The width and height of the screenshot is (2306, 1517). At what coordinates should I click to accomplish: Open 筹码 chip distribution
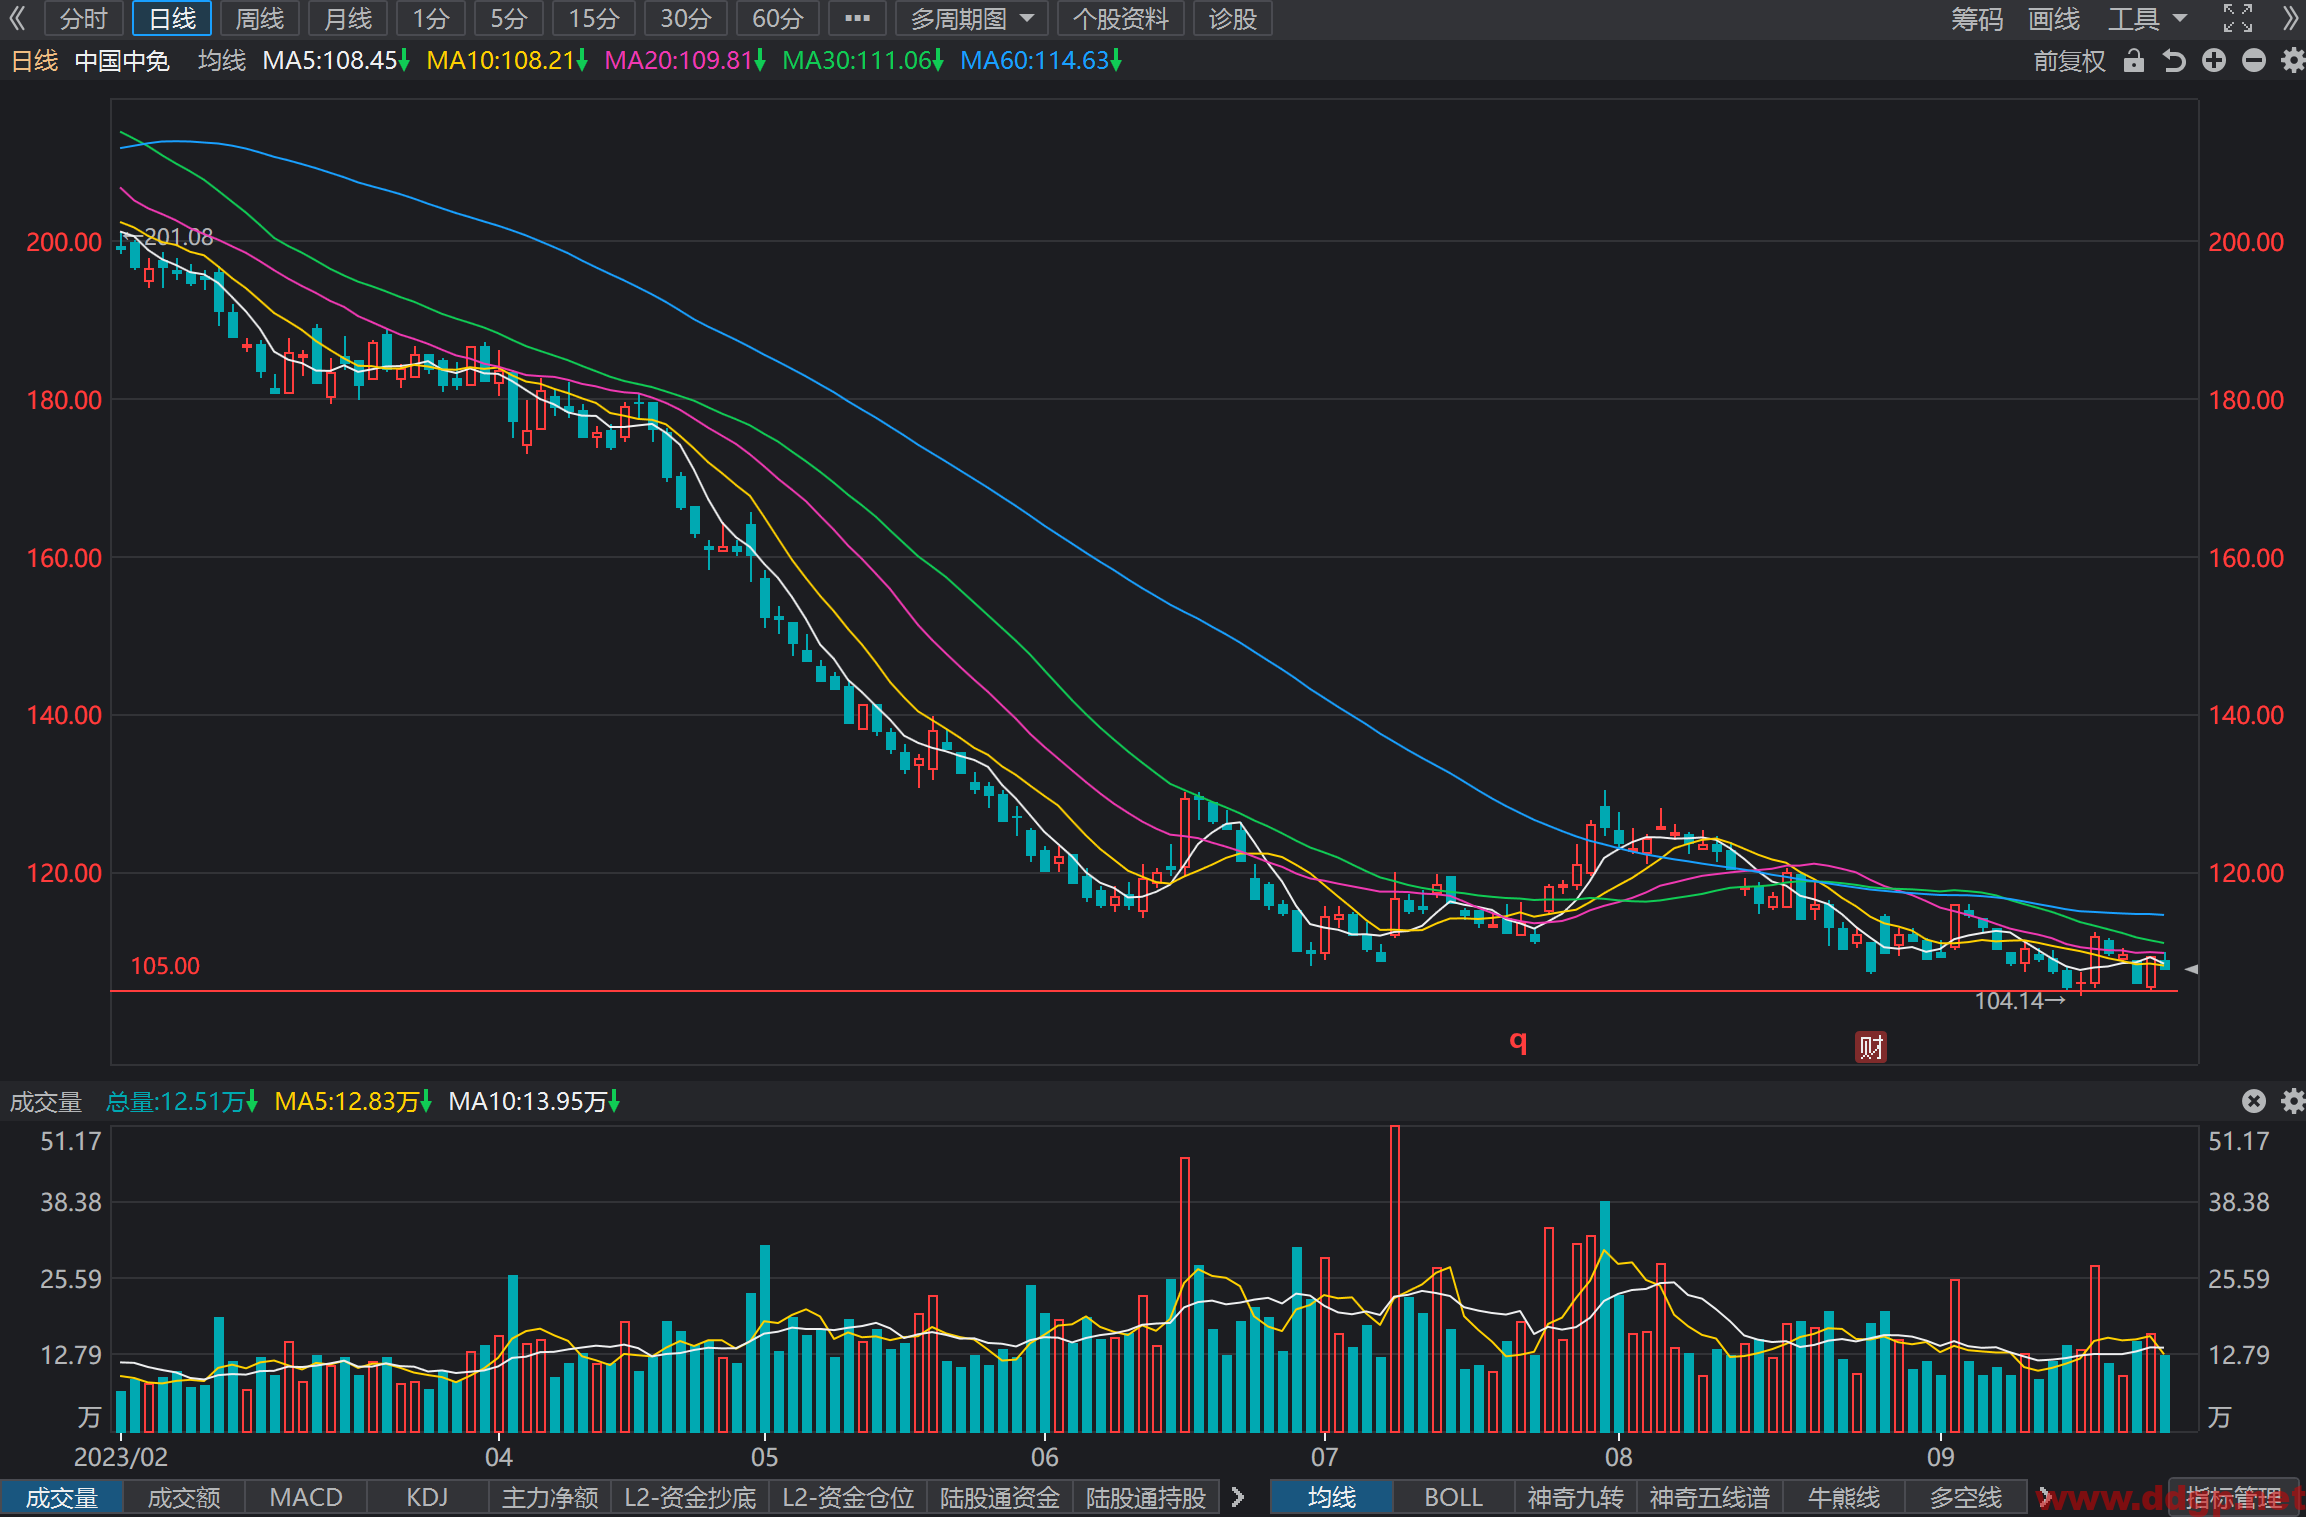(1977, 18)
